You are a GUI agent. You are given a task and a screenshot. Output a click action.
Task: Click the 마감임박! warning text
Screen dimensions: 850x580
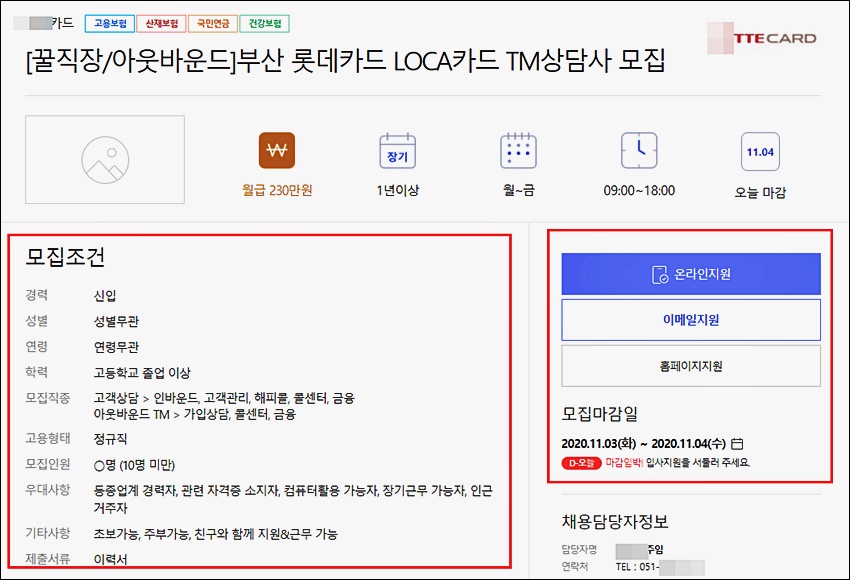pyautogui.click(x=624, y=463)
